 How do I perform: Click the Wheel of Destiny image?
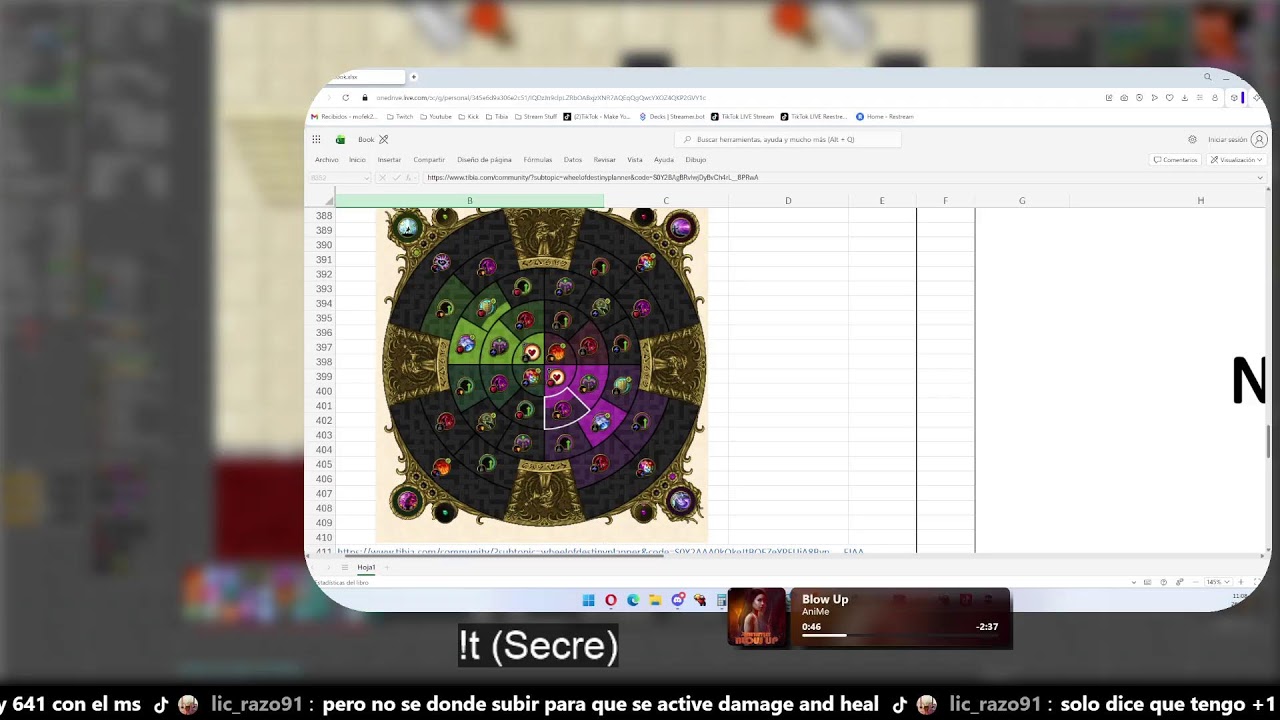click(x=541, y=375)
